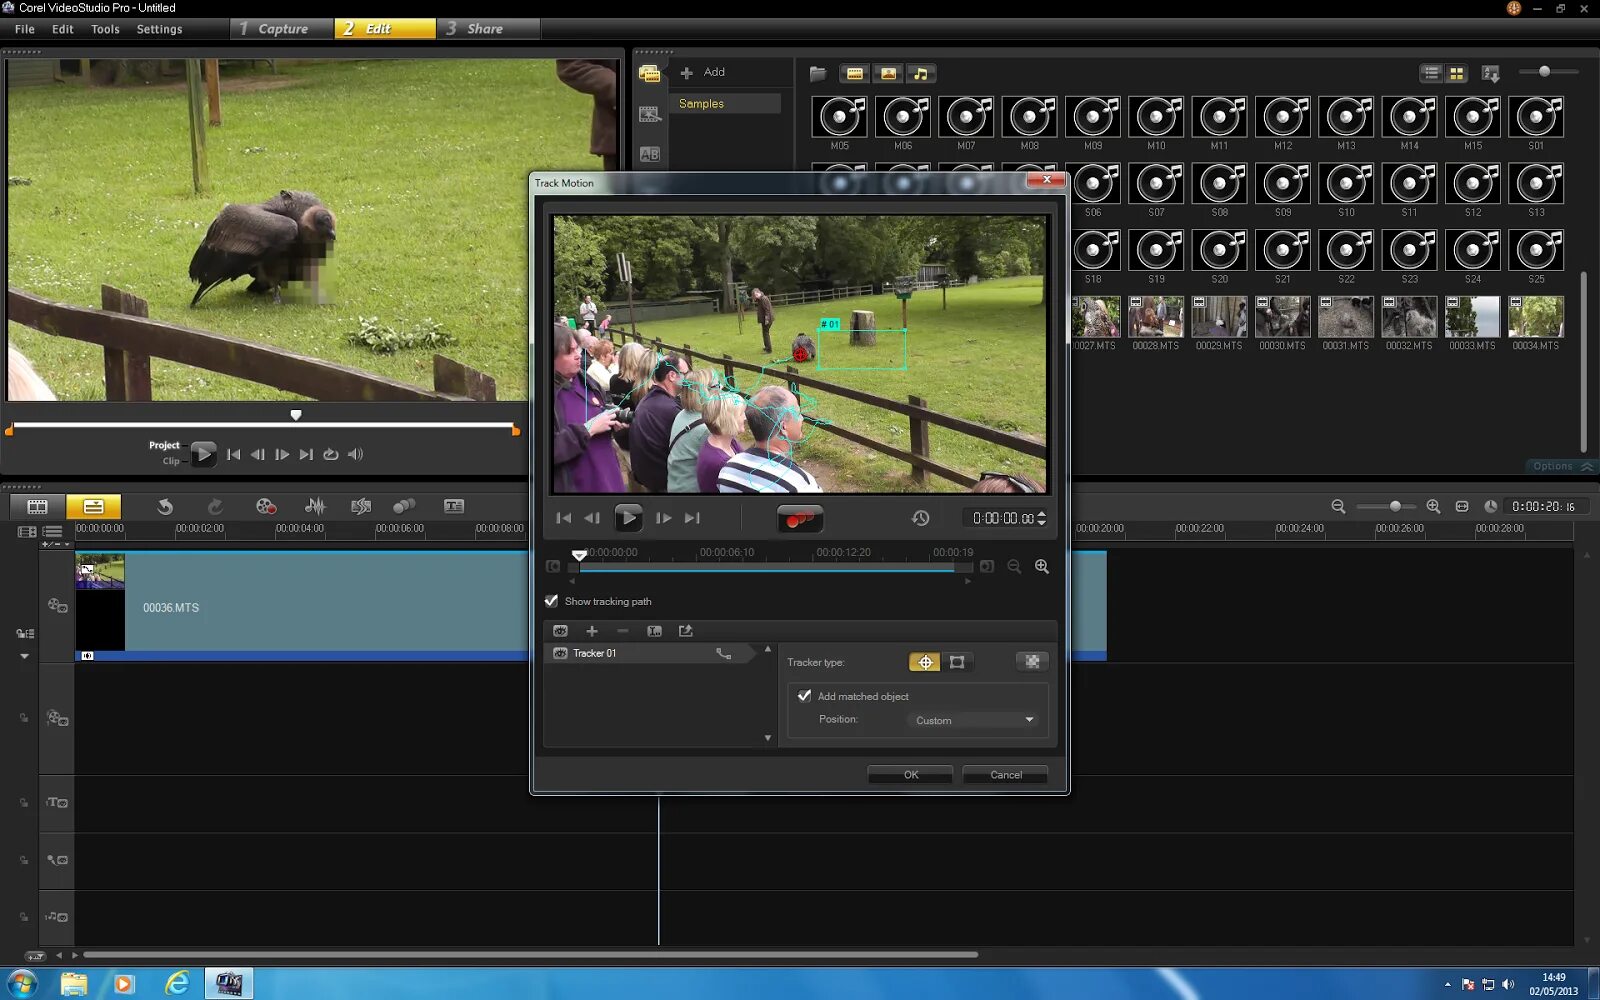Image resolution: width=1600 pixels, height=1000 pixels.
Task: Toggle Add matched object checkbox
Action: click(804, 696)
